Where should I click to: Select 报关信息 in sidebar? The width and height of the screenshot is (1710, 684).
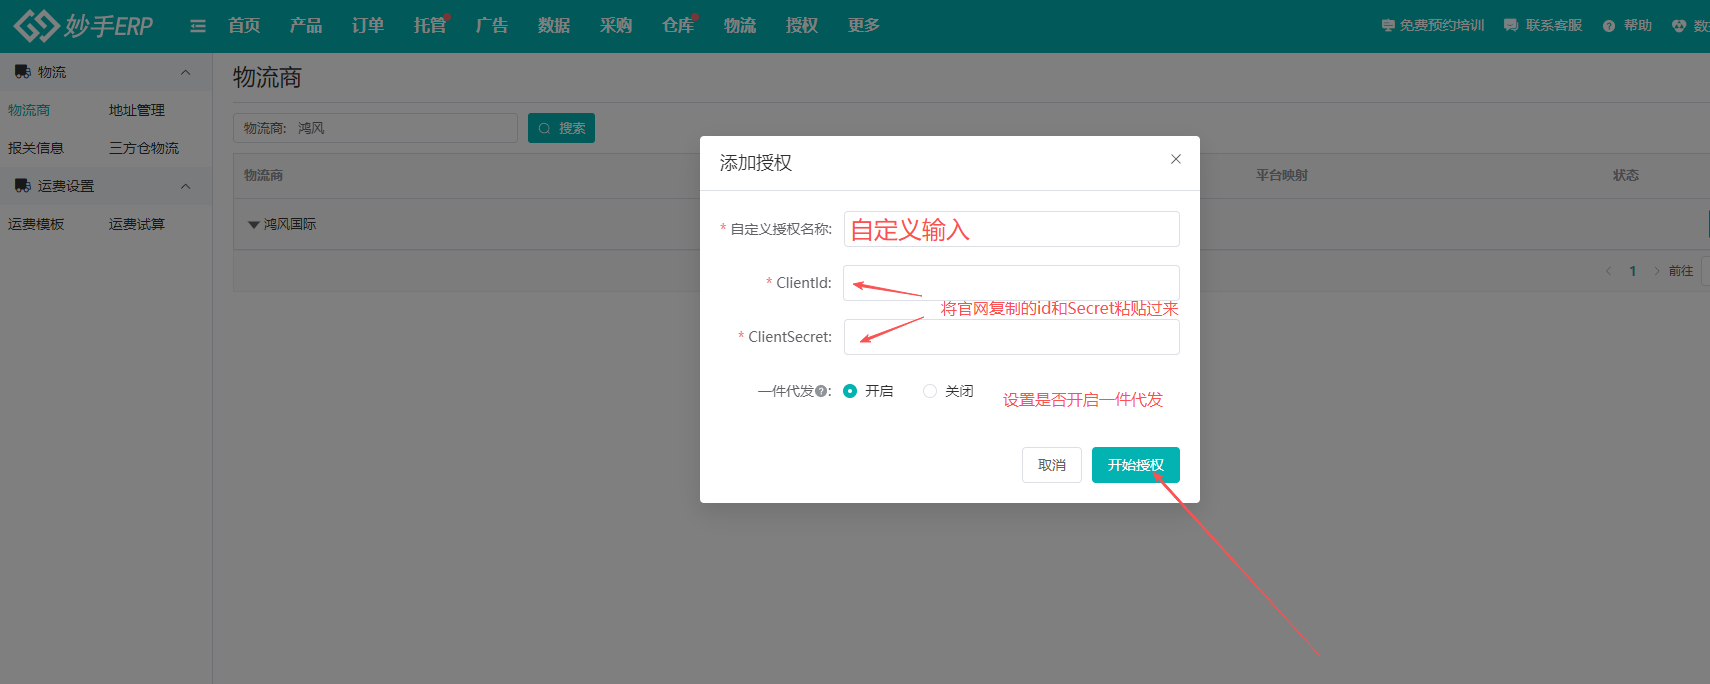36,148
